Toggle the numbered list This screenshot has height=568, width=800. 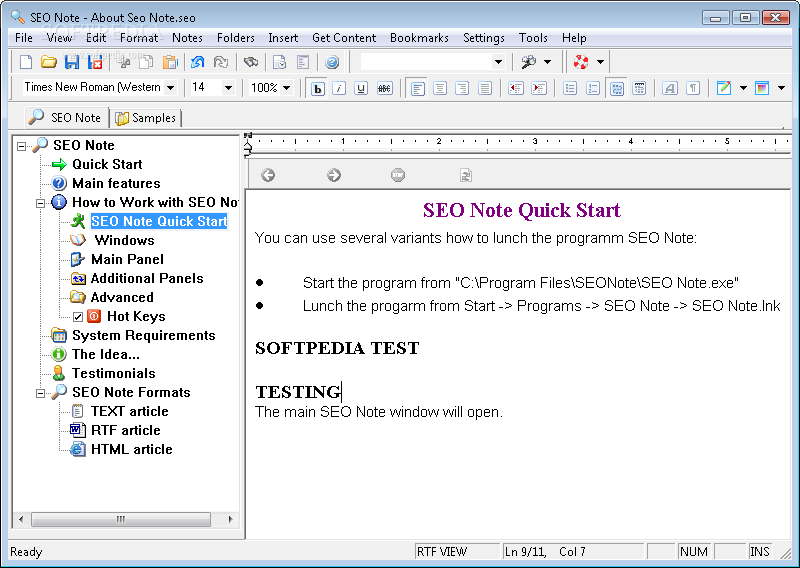[593, 88]
